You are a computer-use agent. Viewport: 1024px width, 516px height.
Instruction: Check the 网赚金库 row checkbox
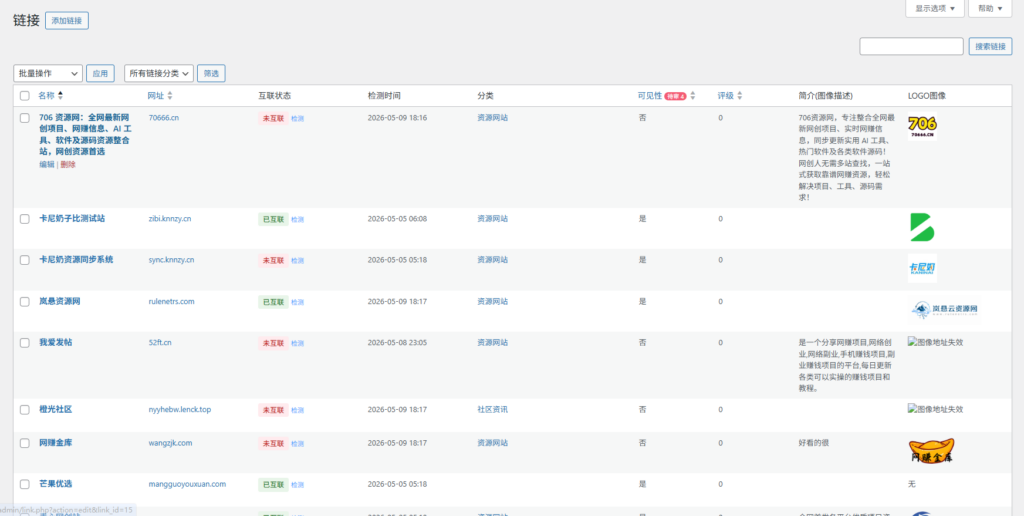point(25,443)
